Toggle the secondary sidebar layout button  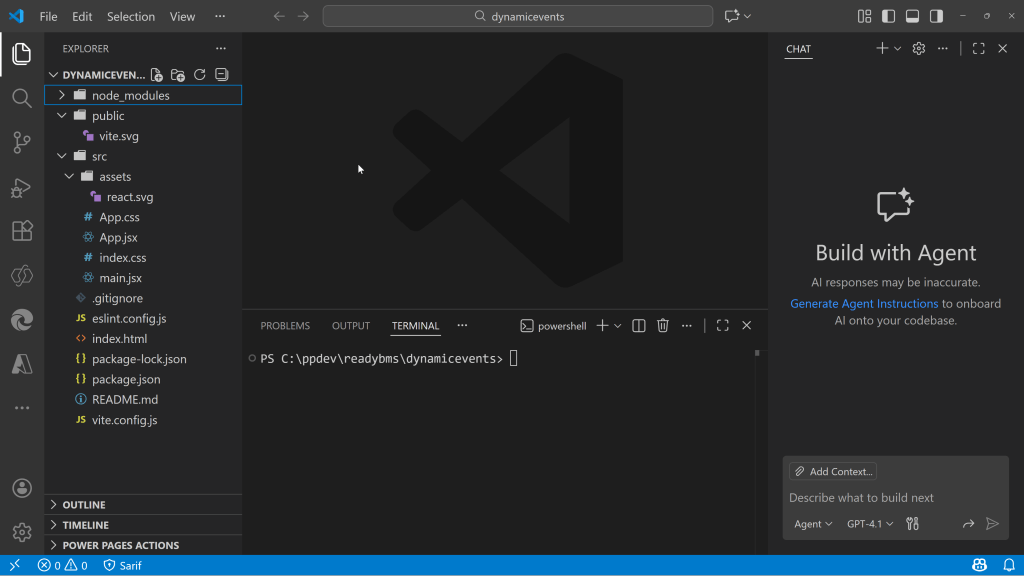coord(936,16)
